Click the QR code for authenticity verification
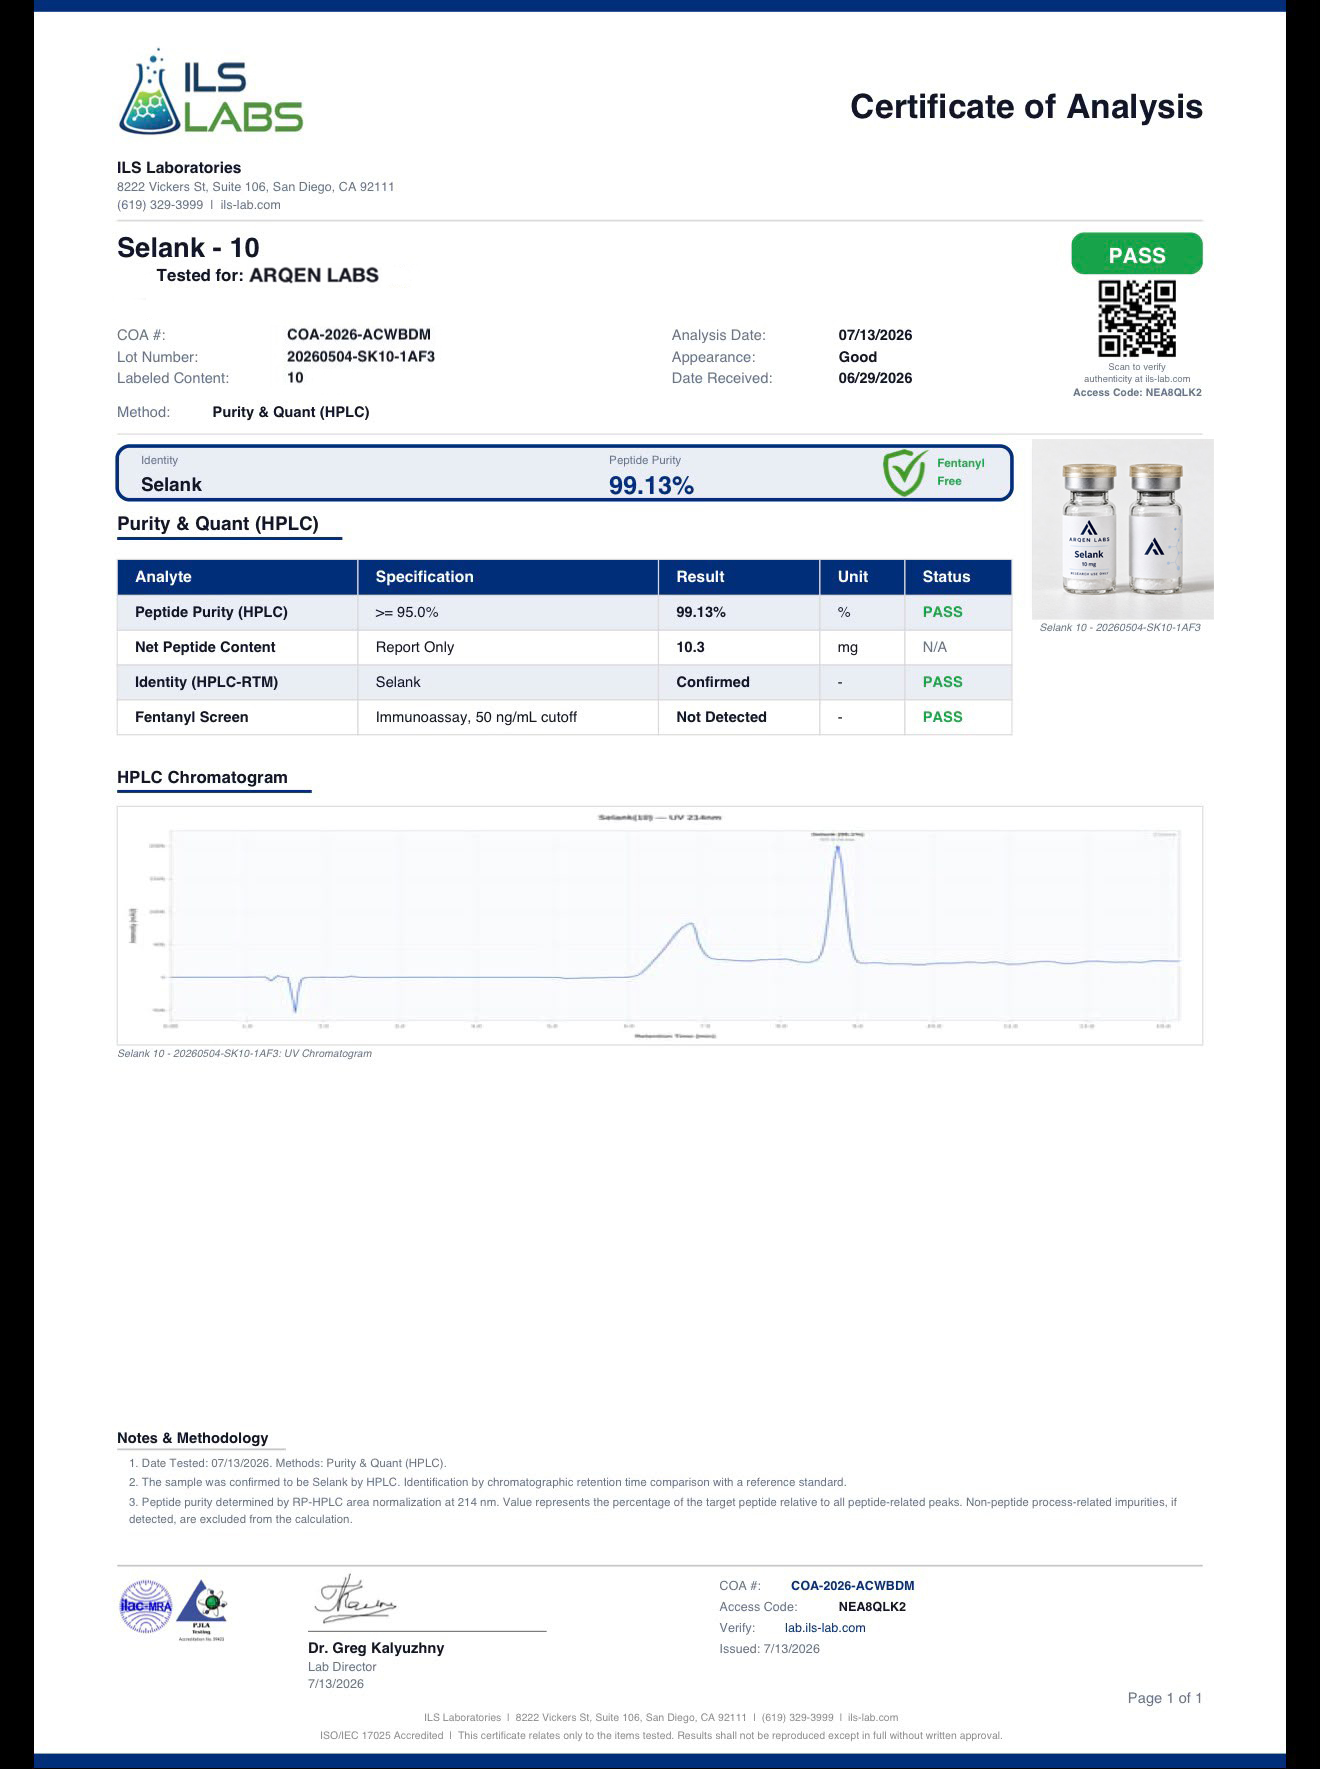Image resolution: width=1320 pixels, height=1769 pixels. (1137, 319)
